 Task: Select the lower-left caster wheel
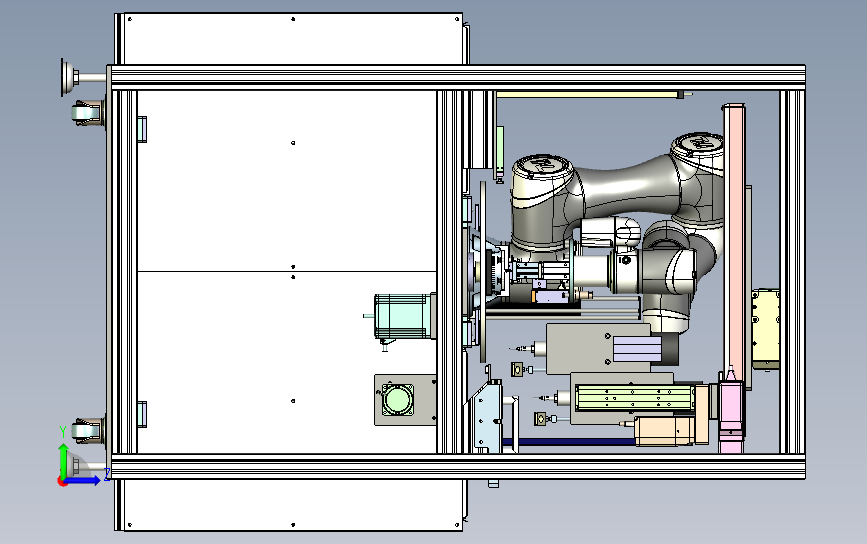(x=87, y=430)
